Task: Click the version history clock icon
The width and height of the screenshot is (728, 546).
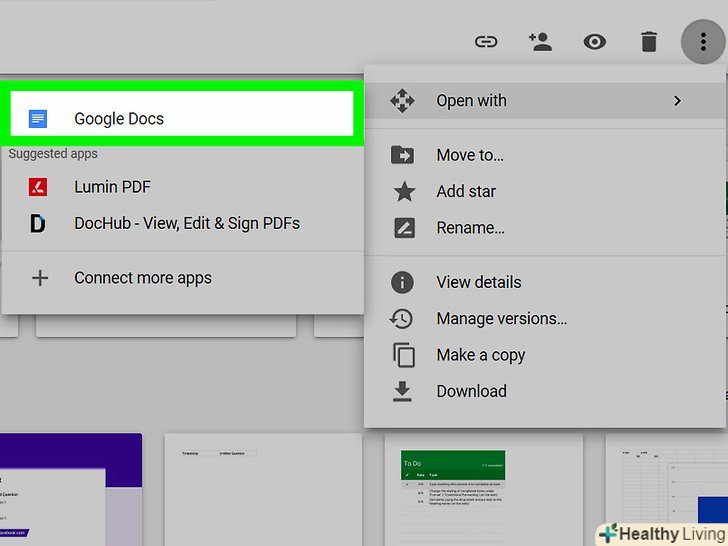Action: [401, 318]
